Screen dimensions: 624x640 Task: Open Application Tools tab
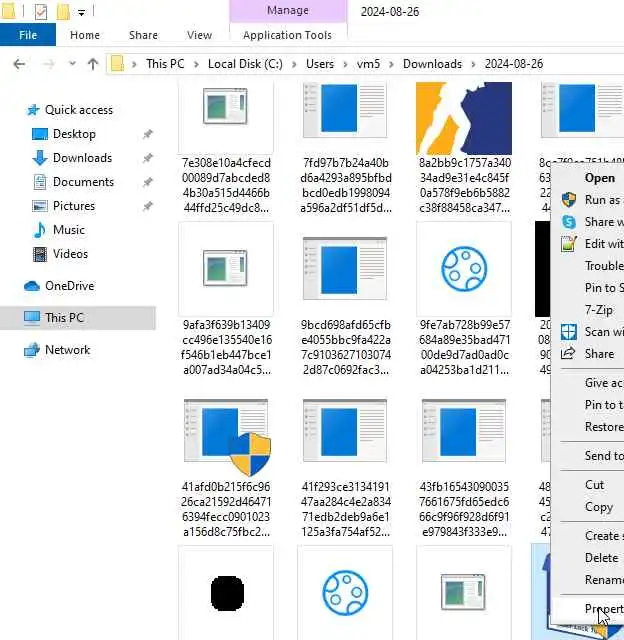(x=288, y=35)
